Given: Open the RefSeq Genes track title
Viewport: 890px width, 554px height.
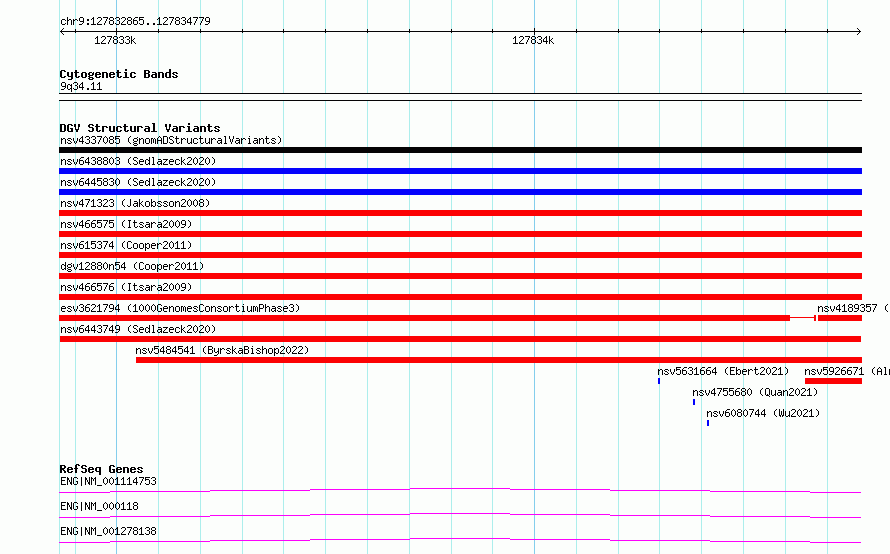Looking at the screenshot, I should 101,469.
